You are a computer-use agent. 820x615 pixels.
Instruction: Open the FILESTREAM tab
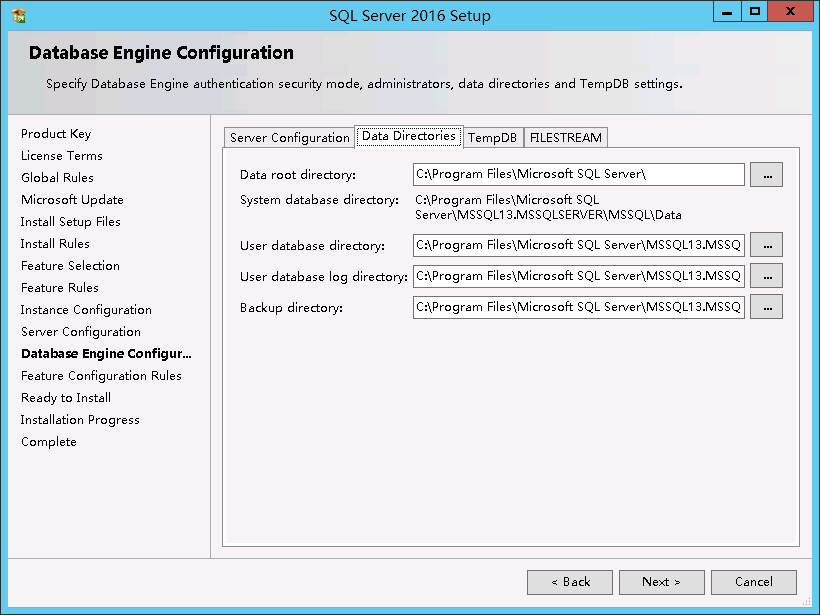click(566, 138)
